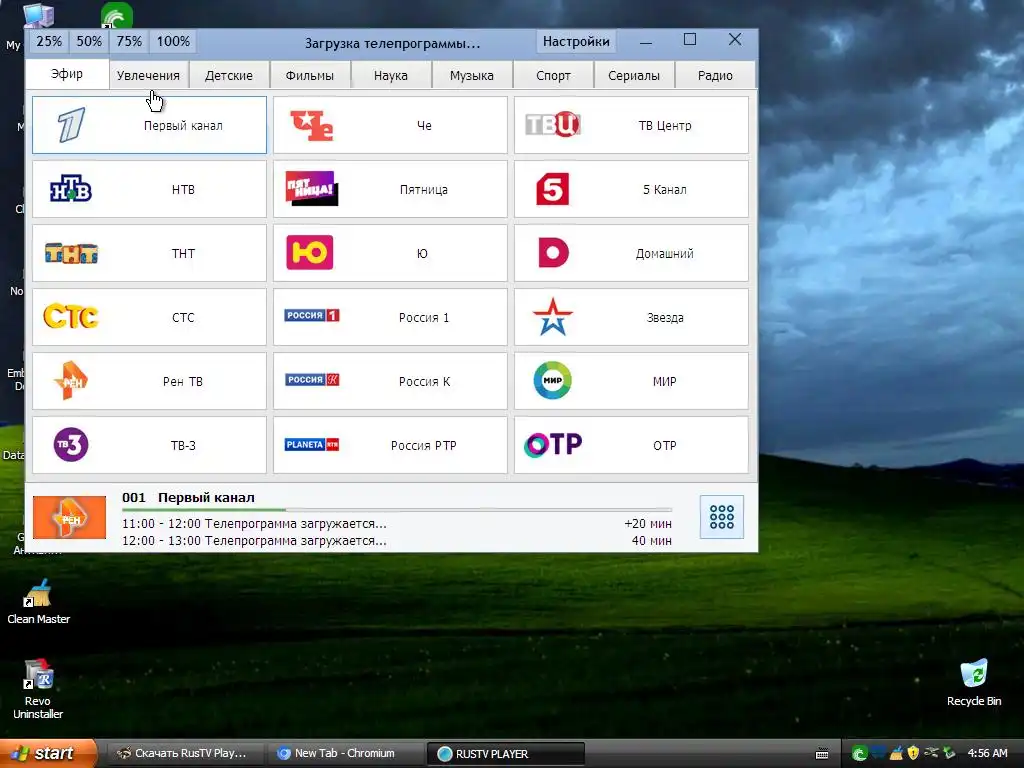Click the Пятница channel logo
This screenshot has height=768, width=1024.
312,188
